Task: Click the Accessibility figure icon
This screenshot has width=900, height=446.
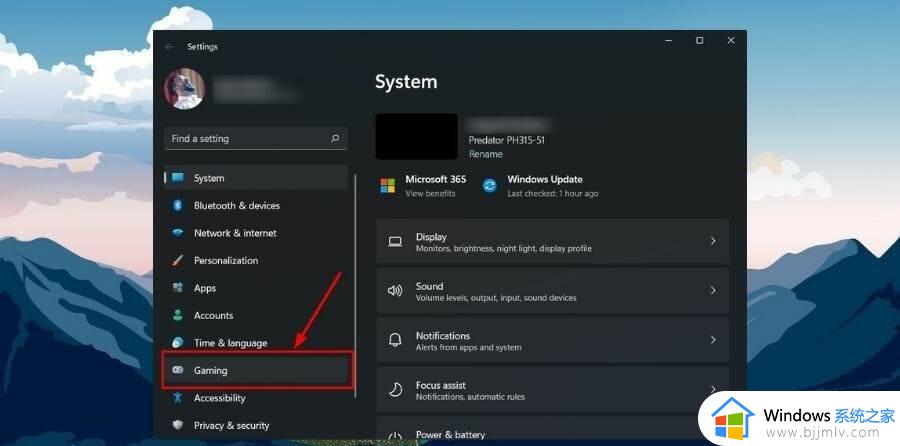Action: coord(178,397)
